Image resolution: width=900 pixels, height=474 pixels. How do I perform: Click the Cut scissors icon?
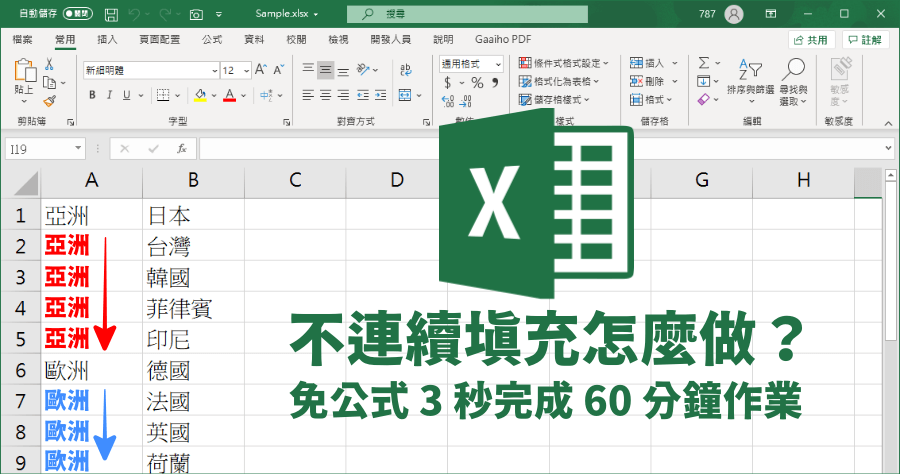[49, 64]
